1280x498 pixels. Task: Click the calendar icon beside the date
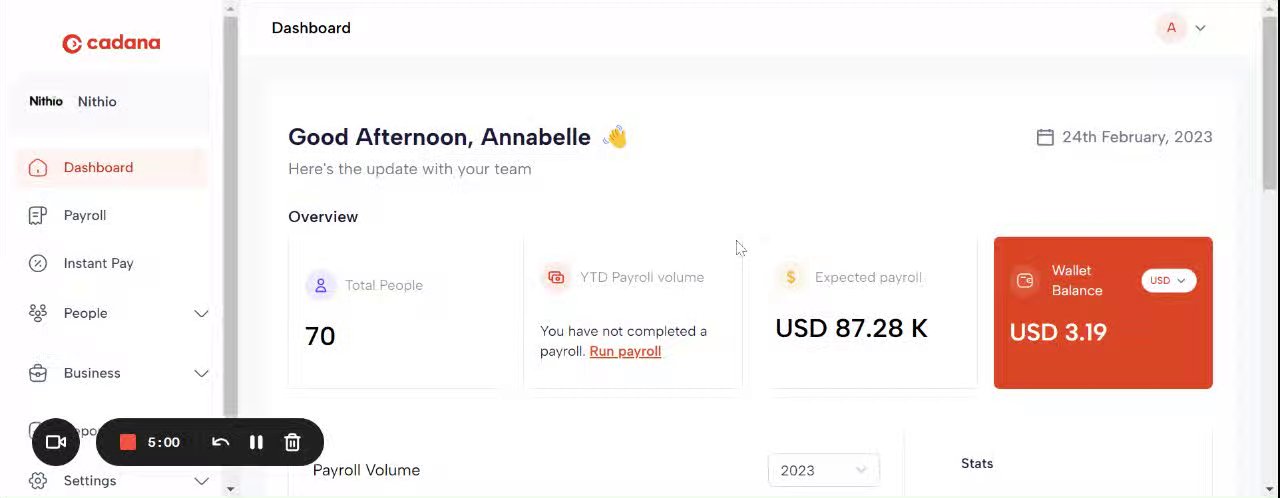(1045, 137)
